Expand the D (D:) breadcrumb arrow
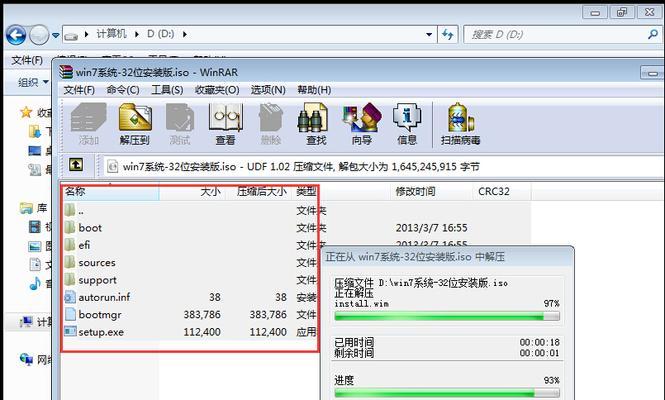Image resolution: width=665 pixels, height=400 pixels. (x=184, y=34)
